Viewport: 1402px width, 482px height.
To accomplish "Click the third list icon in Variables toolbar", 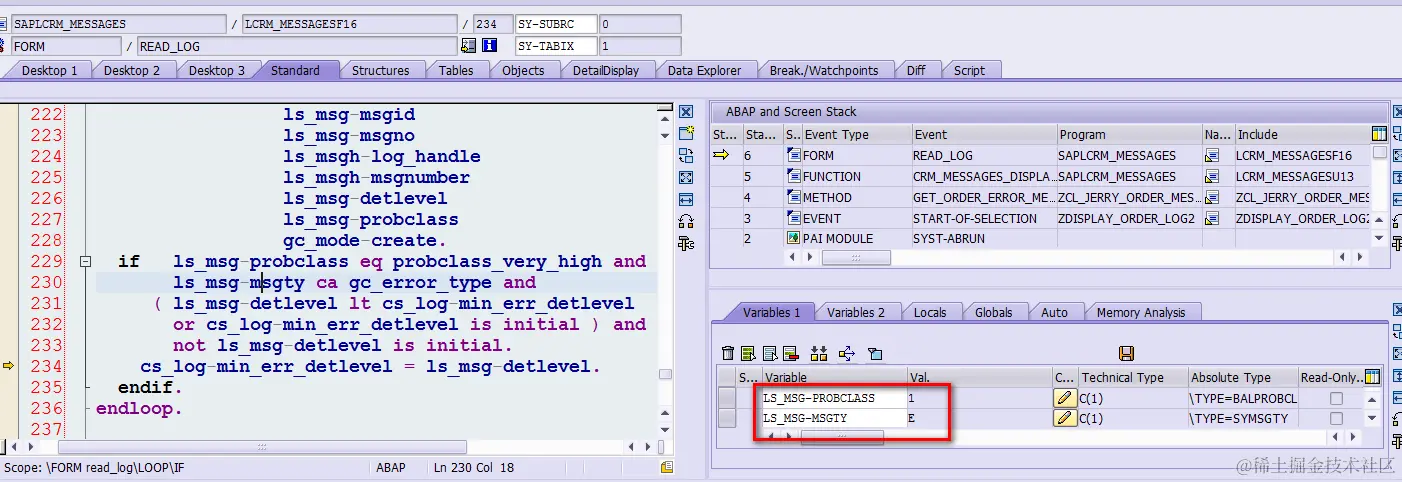I will click(769, 353).
